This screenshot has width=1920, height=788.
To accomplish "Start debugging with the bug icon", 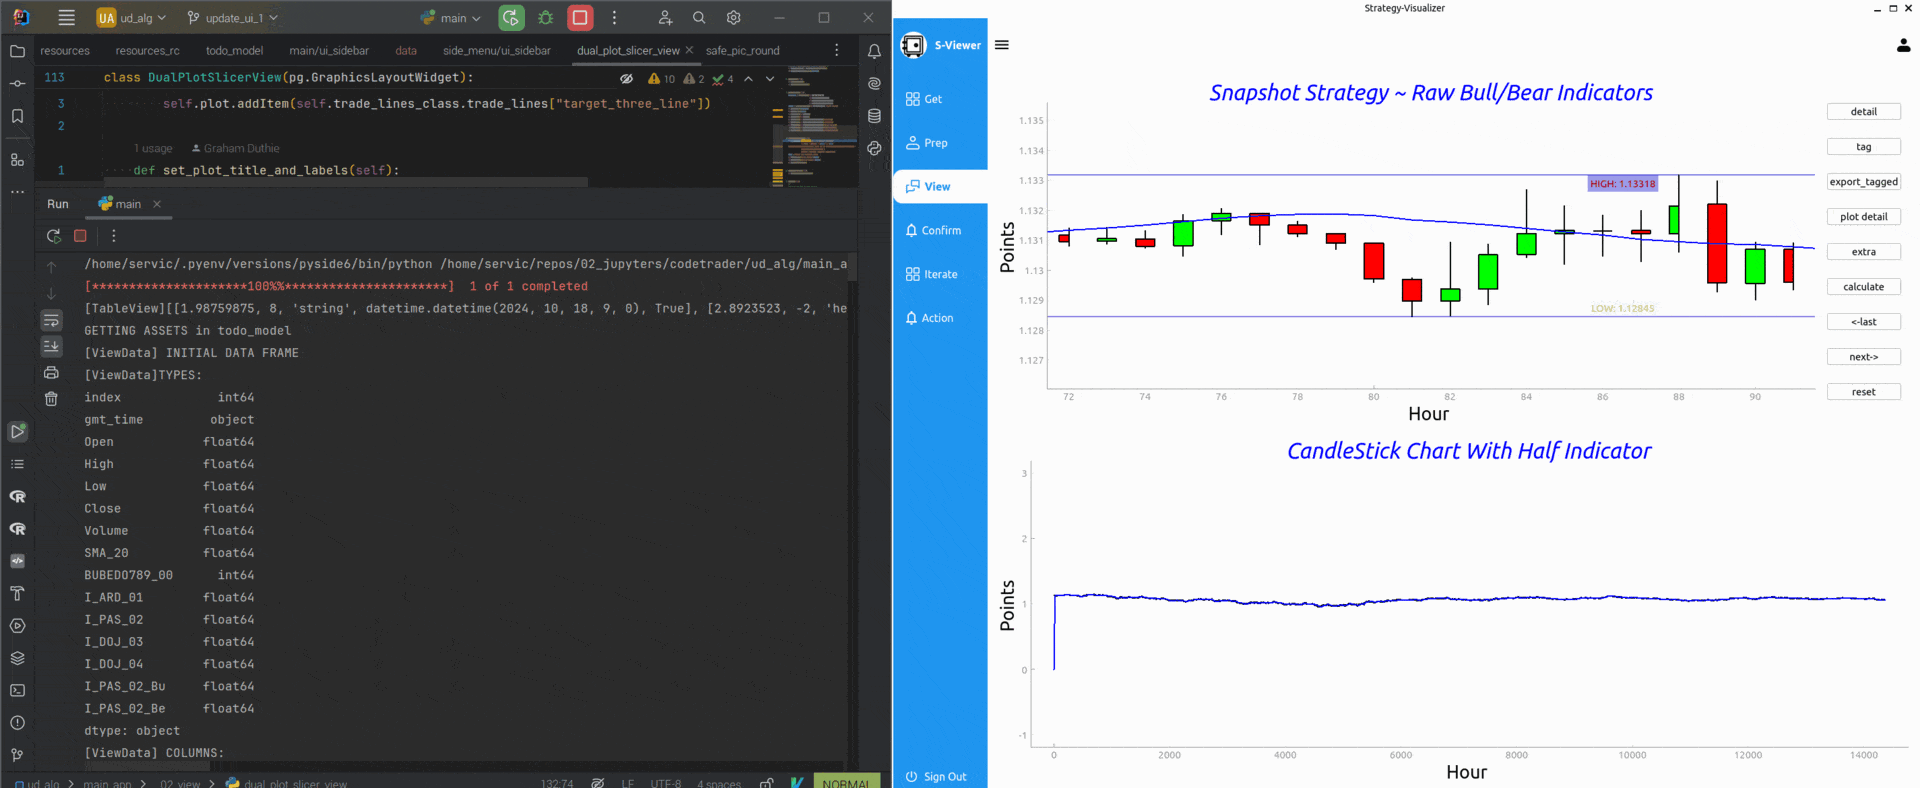I will (x=546, y=17).
